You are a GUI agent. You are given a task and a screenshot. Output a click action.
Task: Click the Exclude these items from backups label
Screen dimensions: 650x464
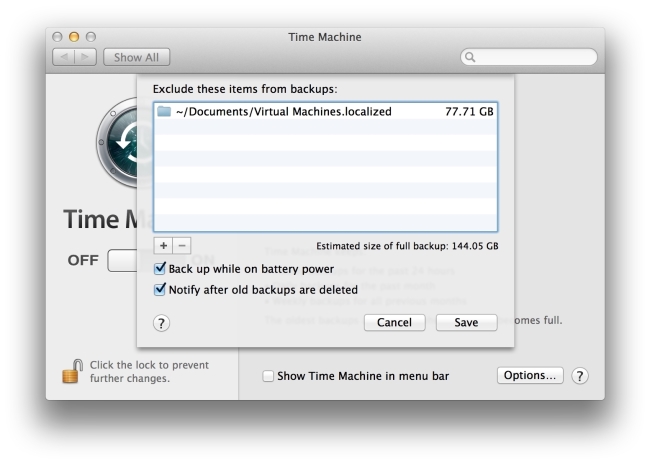pyautogui.click(x=245, y=89)
